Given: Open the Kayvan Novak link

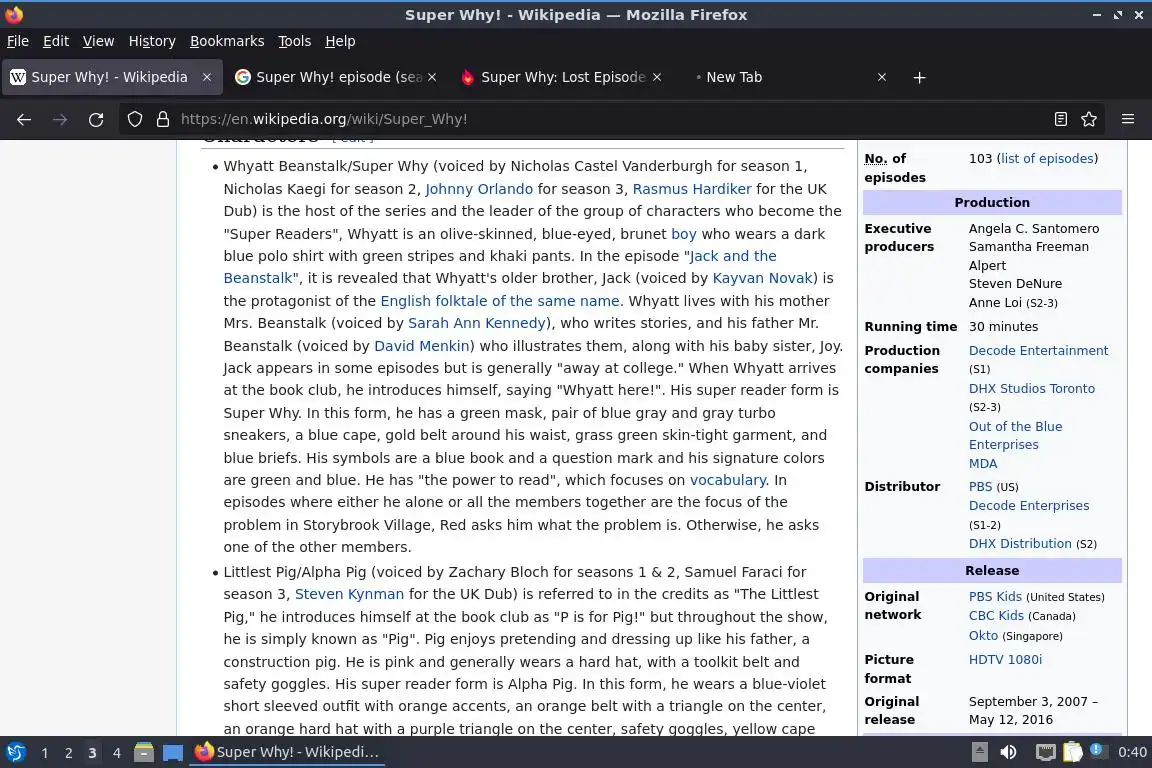Looking at the screenshot, I should (x=763, y=278).
